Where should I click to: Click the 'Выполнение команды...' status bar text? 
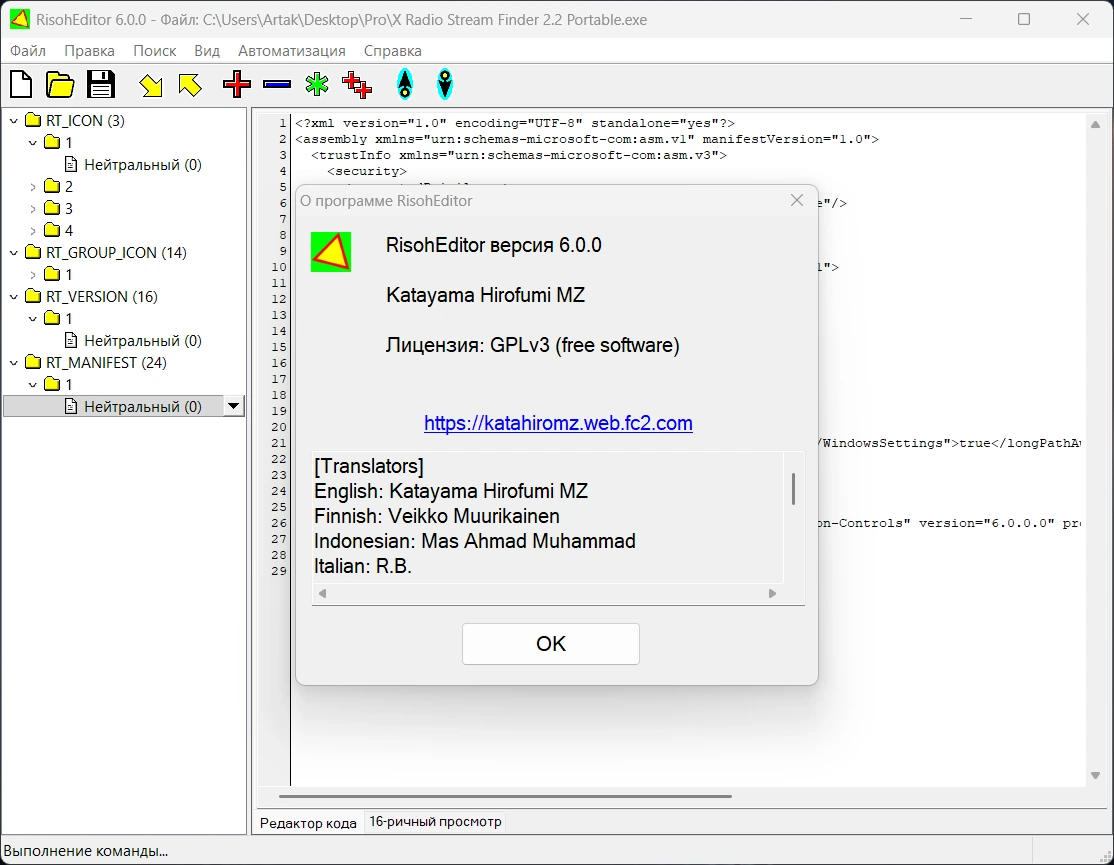tap(86, 851)
